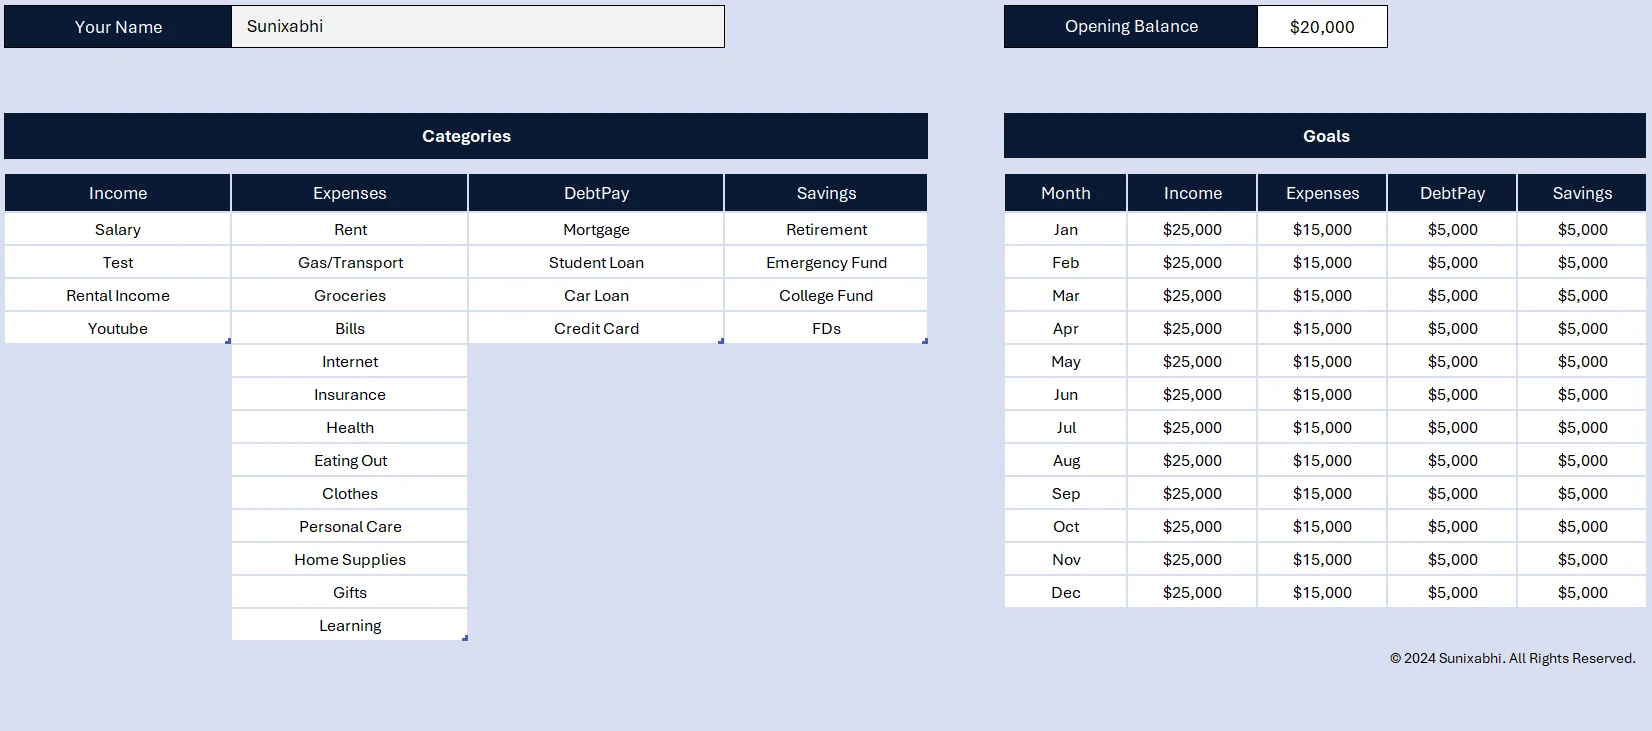
Task: Select the Credit Card cell under DebtPay
Action: coord(595,327)
